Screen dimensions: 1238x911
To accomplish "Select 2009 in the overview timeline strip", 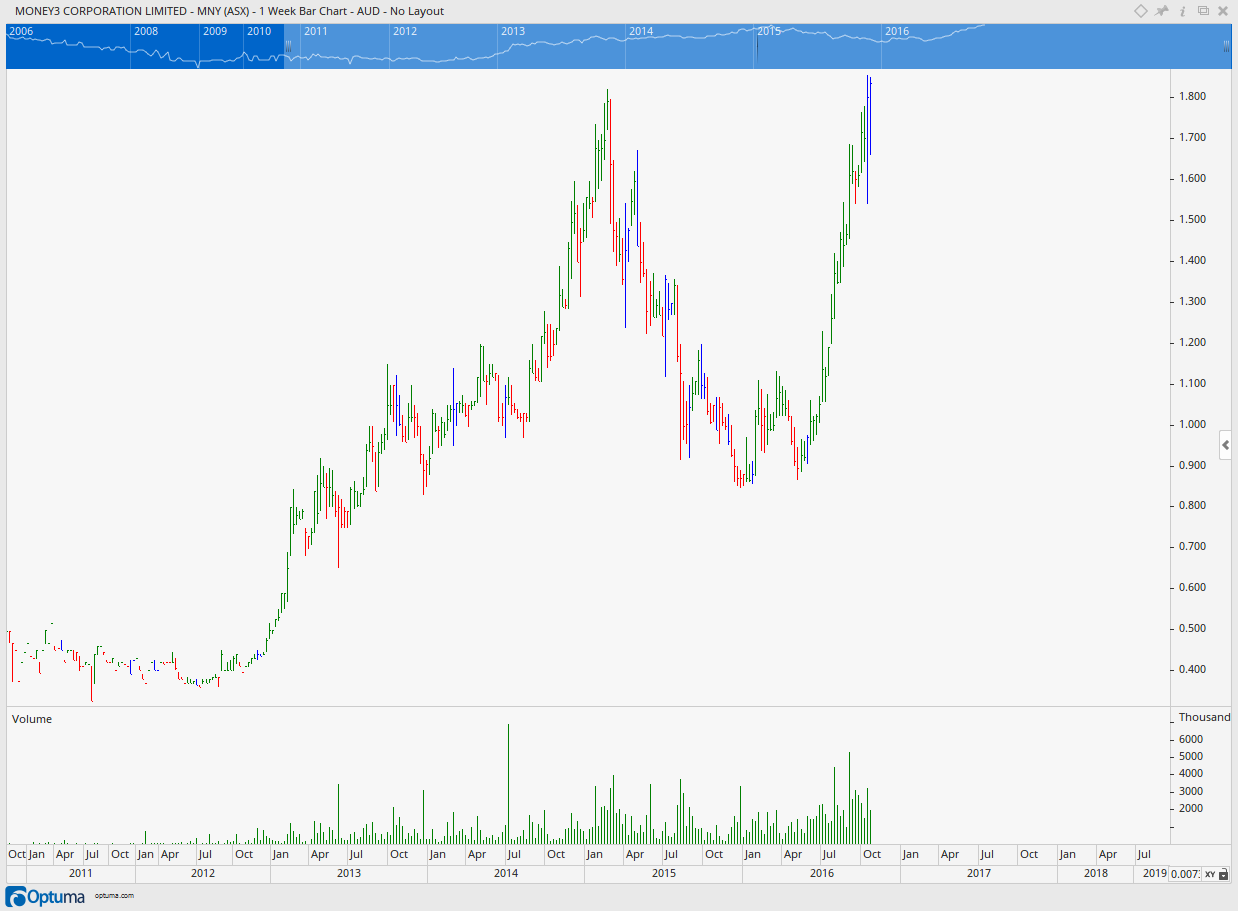I will click(x=214, y=31).
